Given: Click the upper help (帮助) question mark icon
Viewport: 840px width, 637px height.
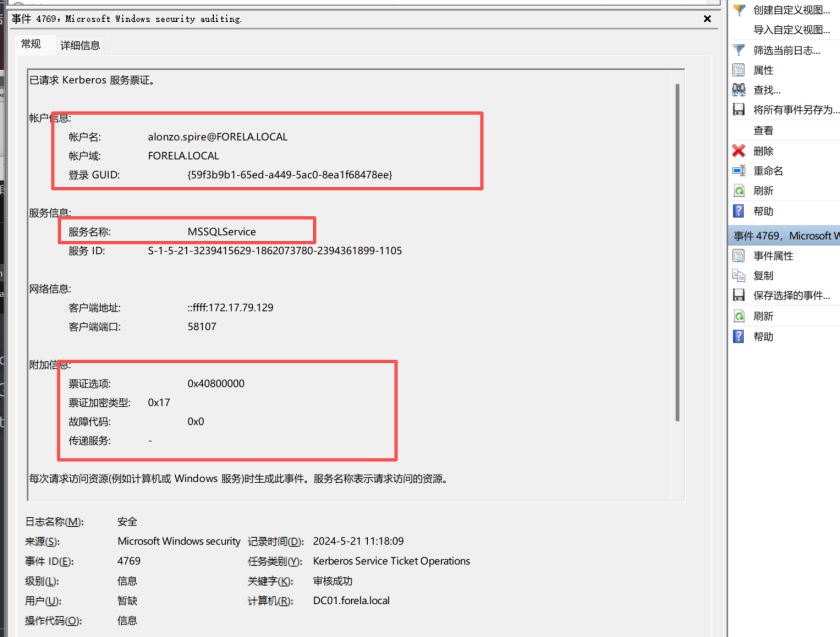Looking at the screenshot, I should 739,211.
